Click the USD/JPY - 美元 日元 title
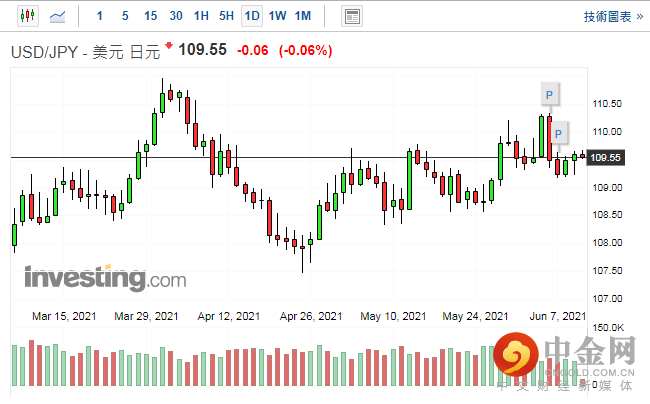Viewport: 650px width, 404px height. 85,52
